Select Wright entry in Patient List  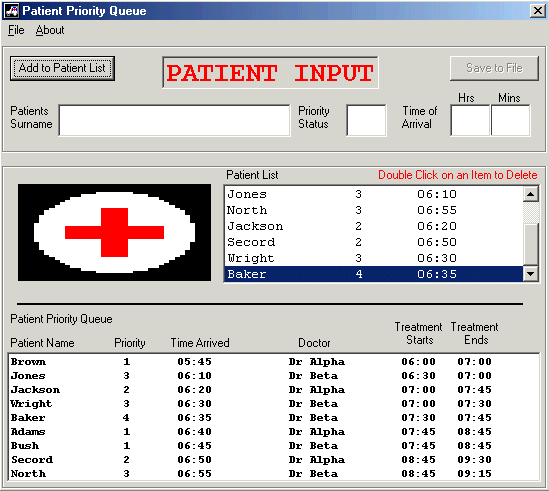374,258
